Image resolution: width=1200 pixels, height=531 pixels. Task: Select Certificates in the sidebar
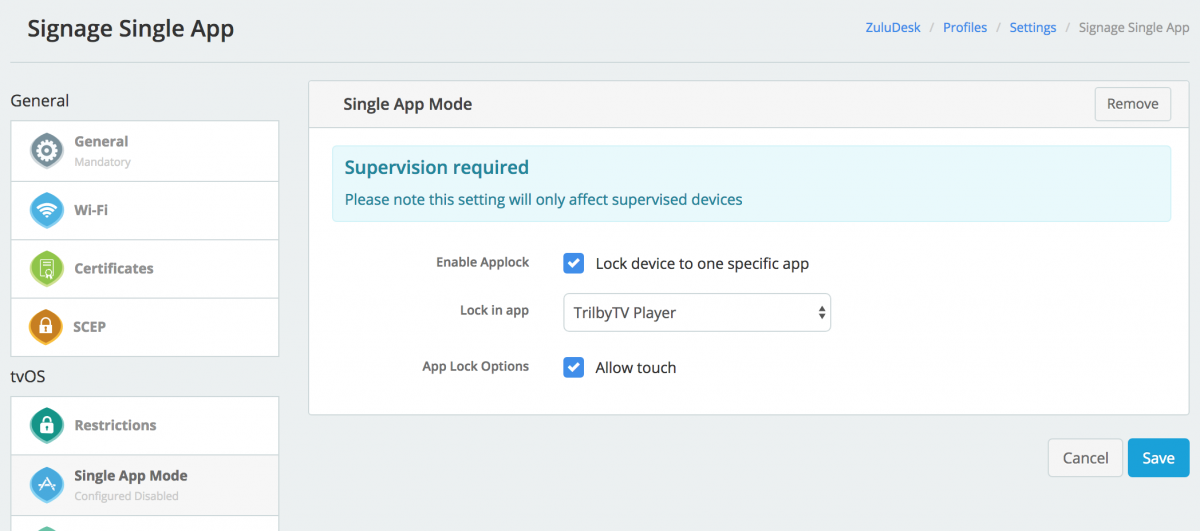pyautogui.click(x=114, y=269)
